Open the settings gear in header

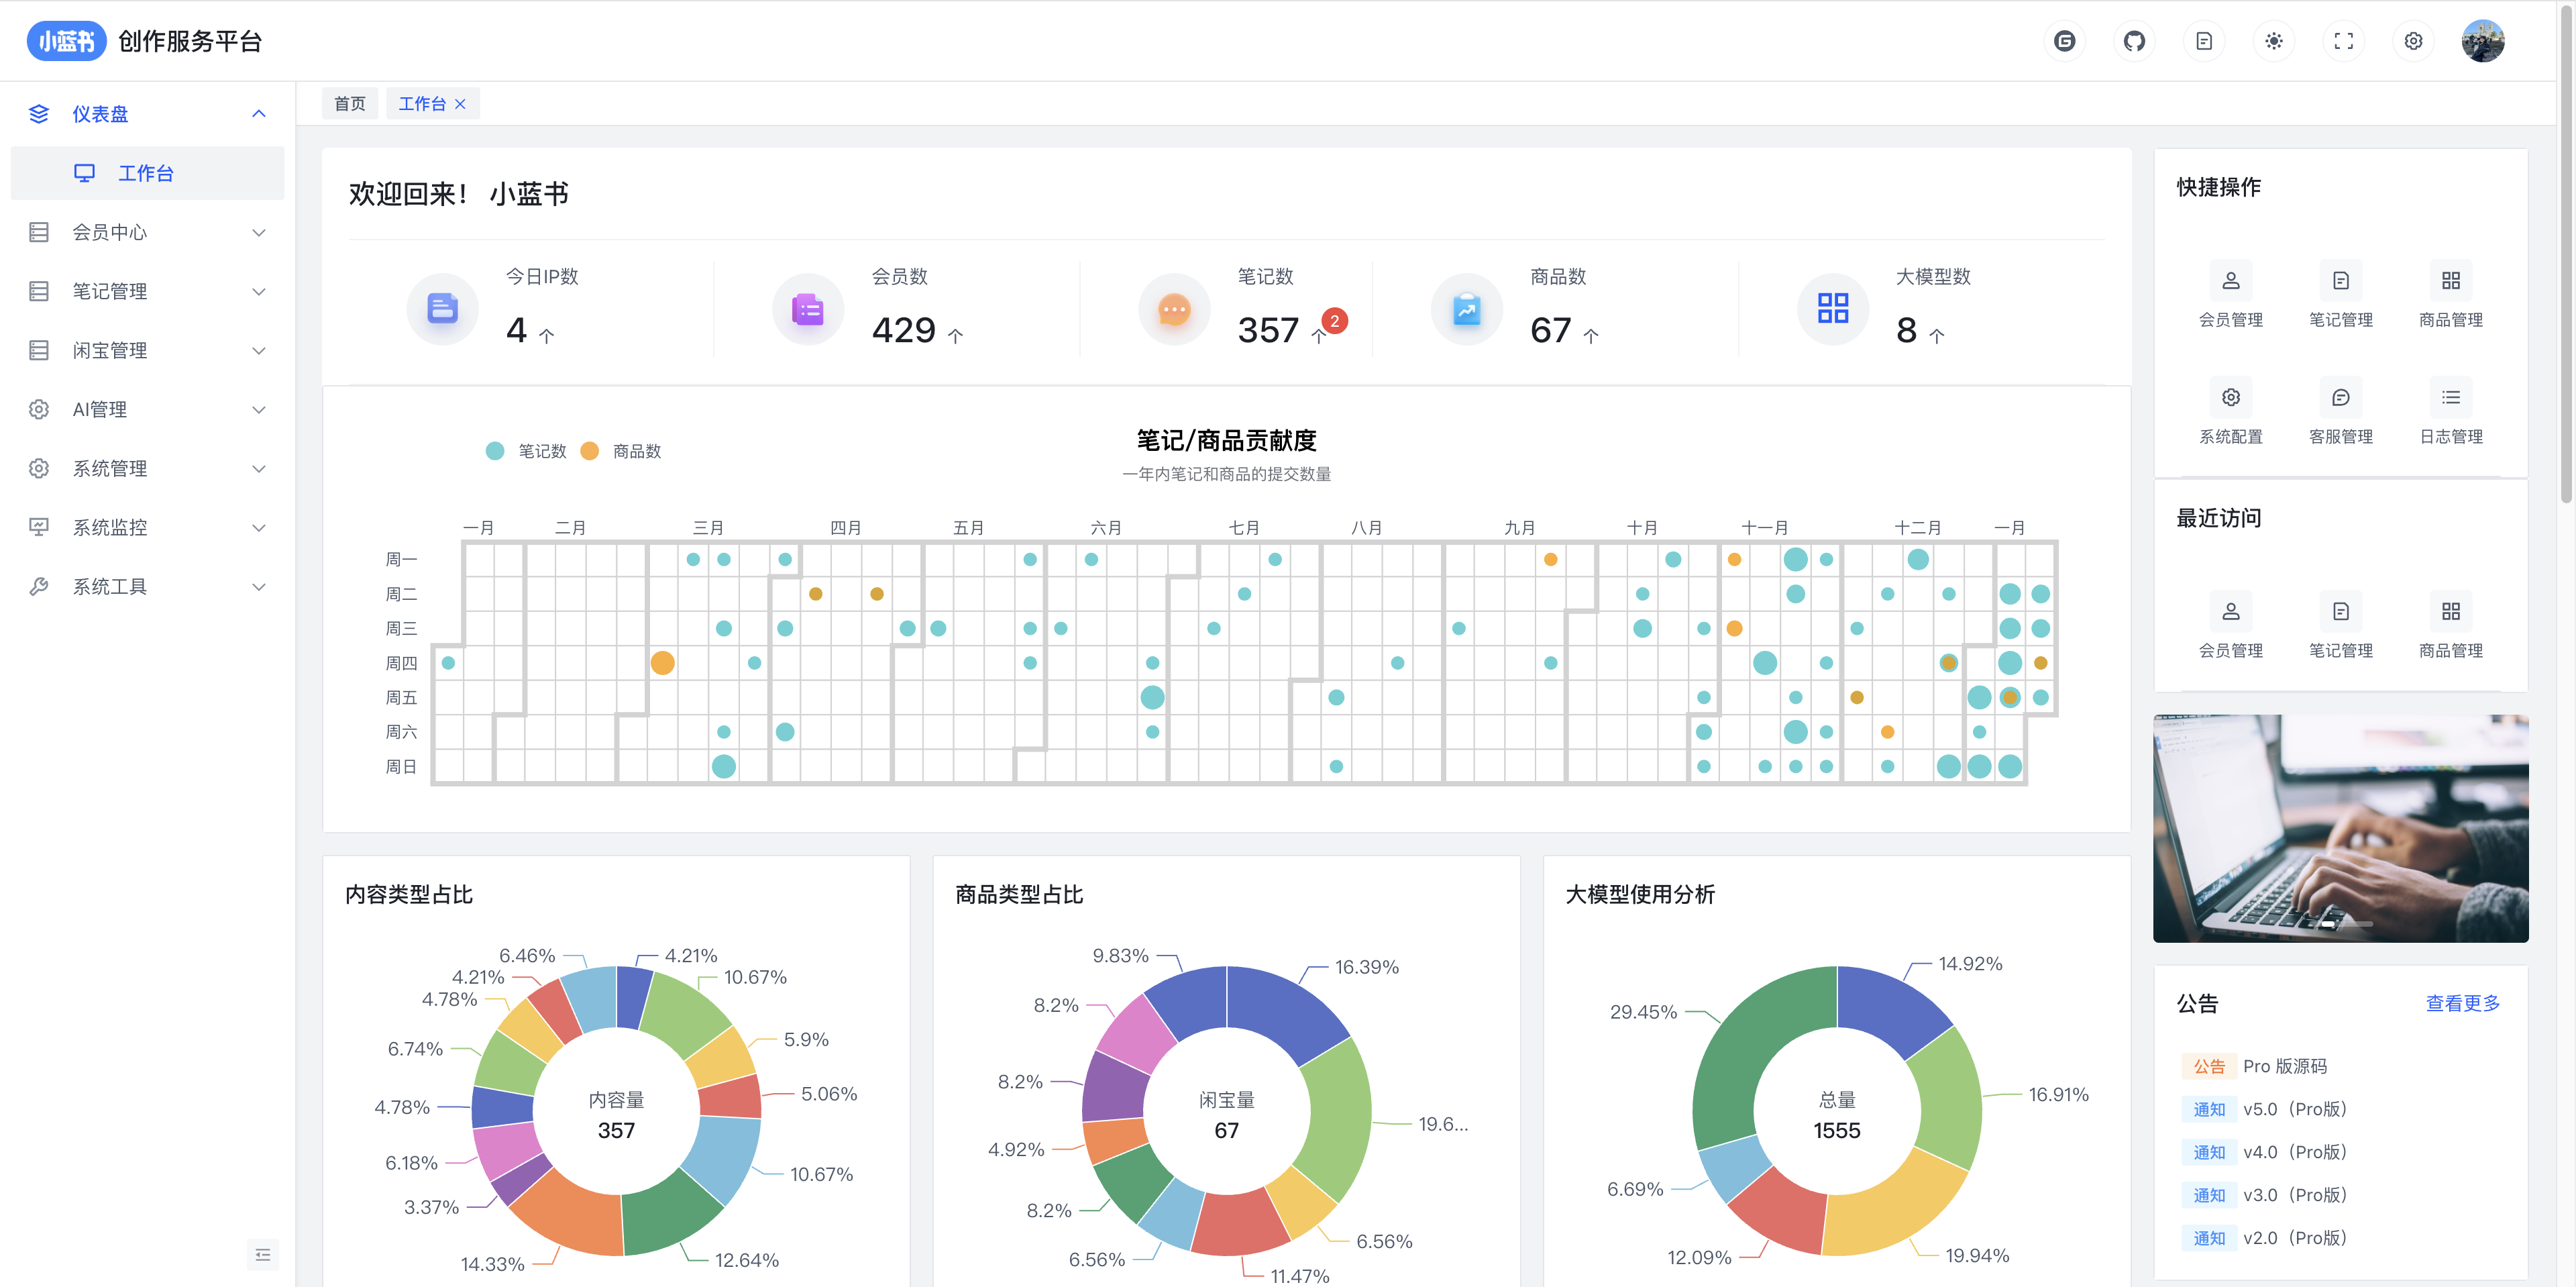(2413, 41)
